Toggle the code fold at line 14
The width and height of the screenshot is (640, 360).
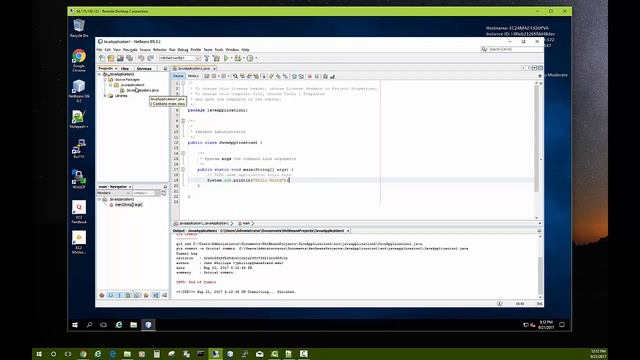[x=183, y=153]
